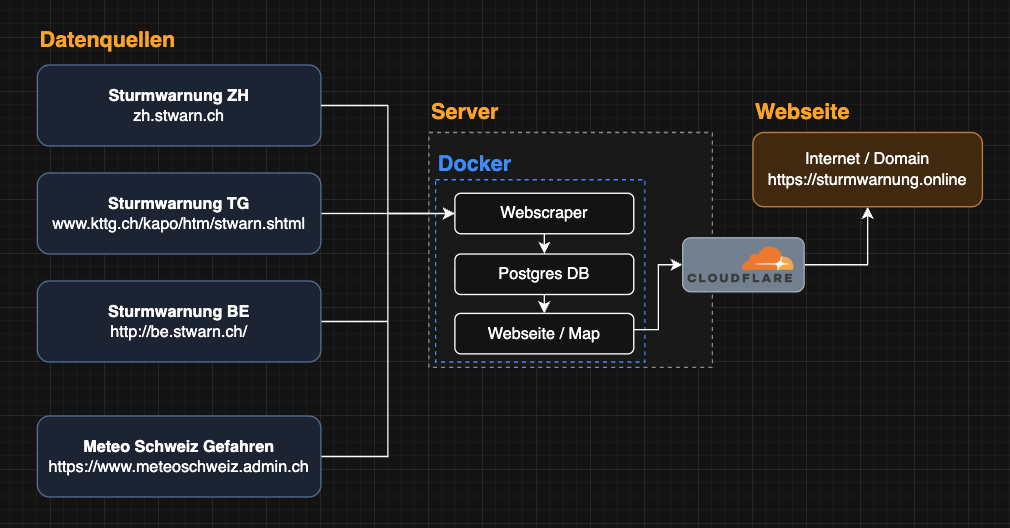Click the zh.stwarn.ch URL text

coord(178,116)
